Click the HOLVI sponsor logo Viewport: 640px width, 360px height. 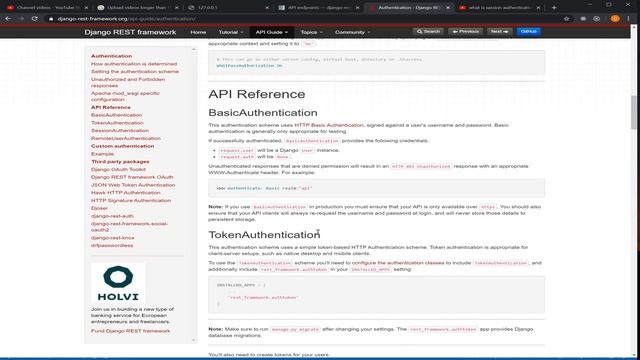[118, 283]
